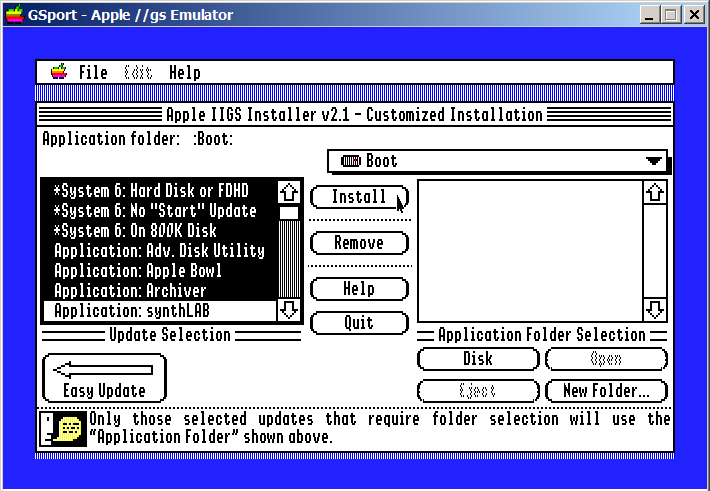Click up arrow in folder list scrollbar

click(655, 192)
